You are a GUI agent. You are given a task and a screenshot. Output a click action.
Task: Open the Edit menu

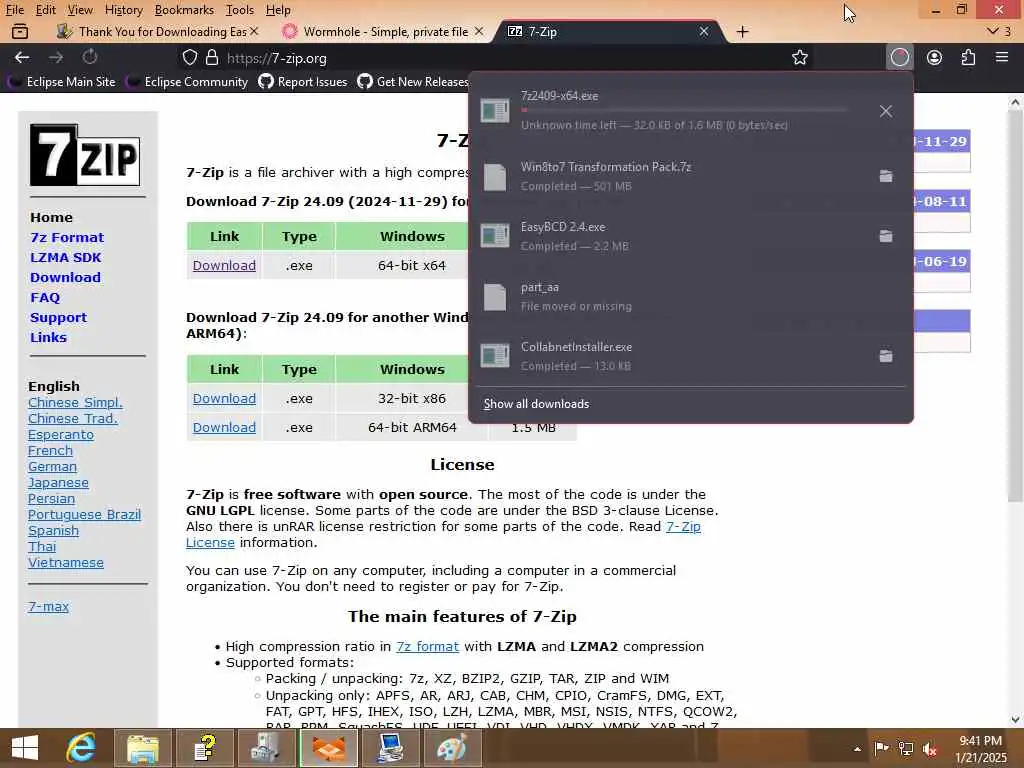46,10
